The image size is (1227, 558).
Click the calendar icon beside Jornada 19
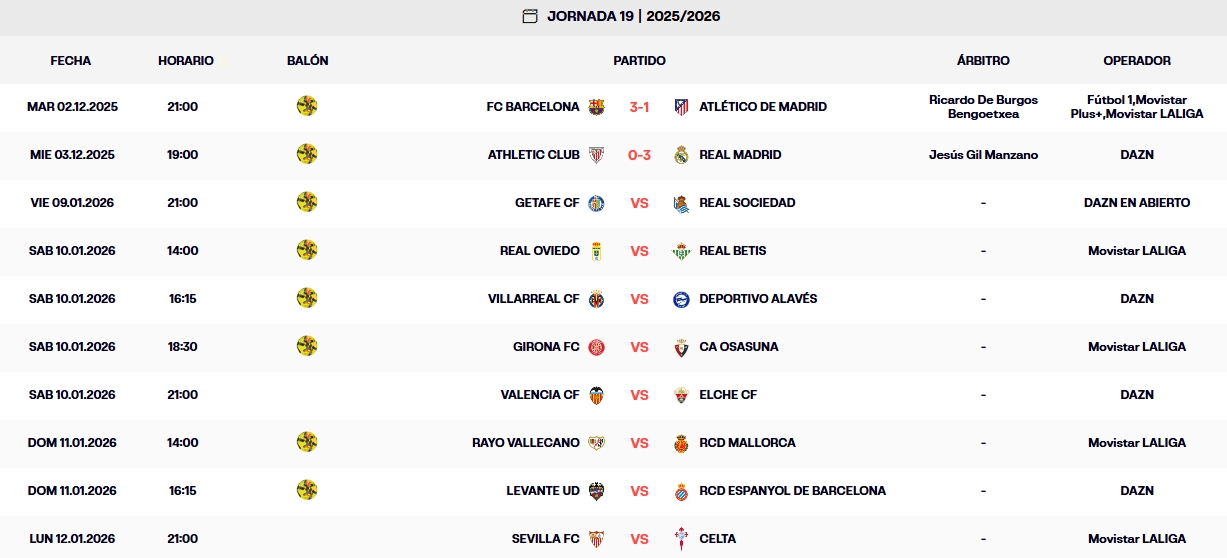(530, 16)
